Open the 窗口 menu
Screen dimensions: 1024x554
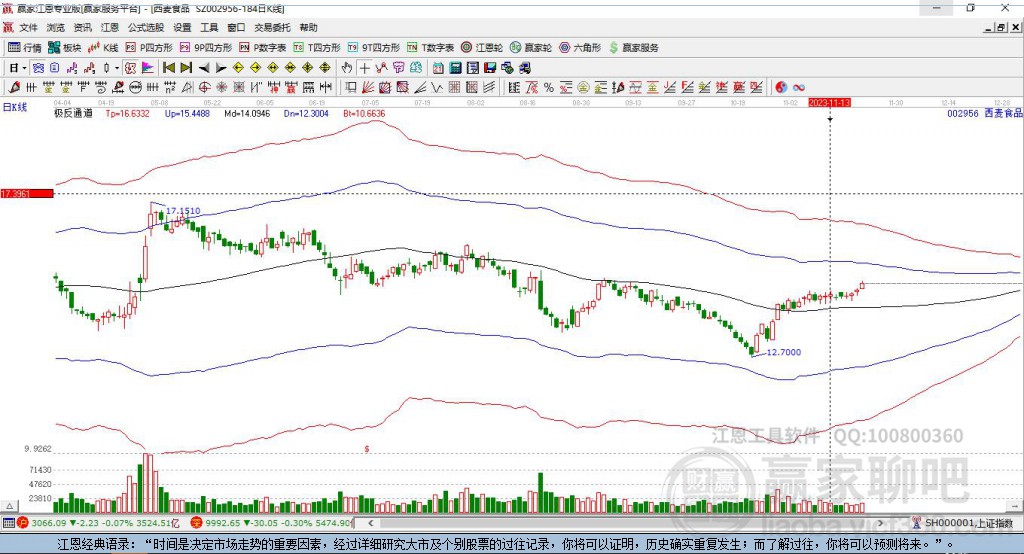(236, 27)
